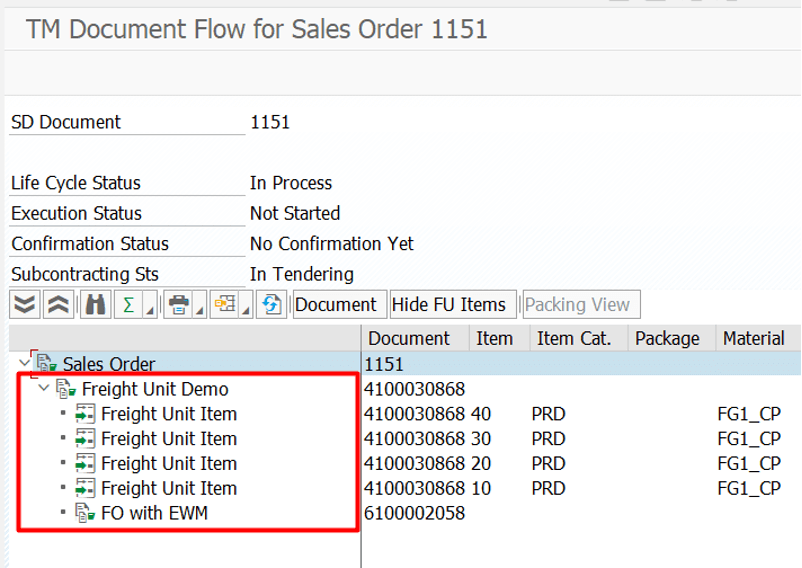Click the Document column header
802x568 pixels.
coord(415,338)
